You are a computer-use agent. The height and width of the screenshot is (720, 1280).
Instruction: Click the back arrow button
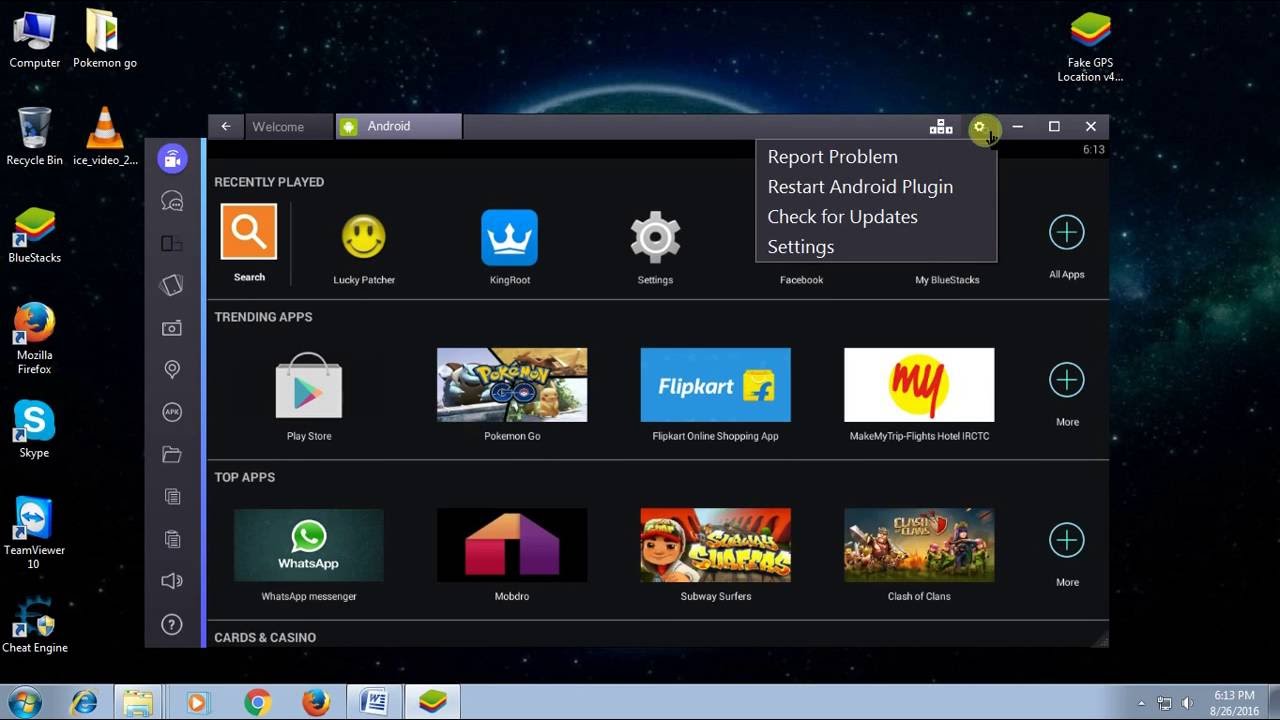click(226, 127)
